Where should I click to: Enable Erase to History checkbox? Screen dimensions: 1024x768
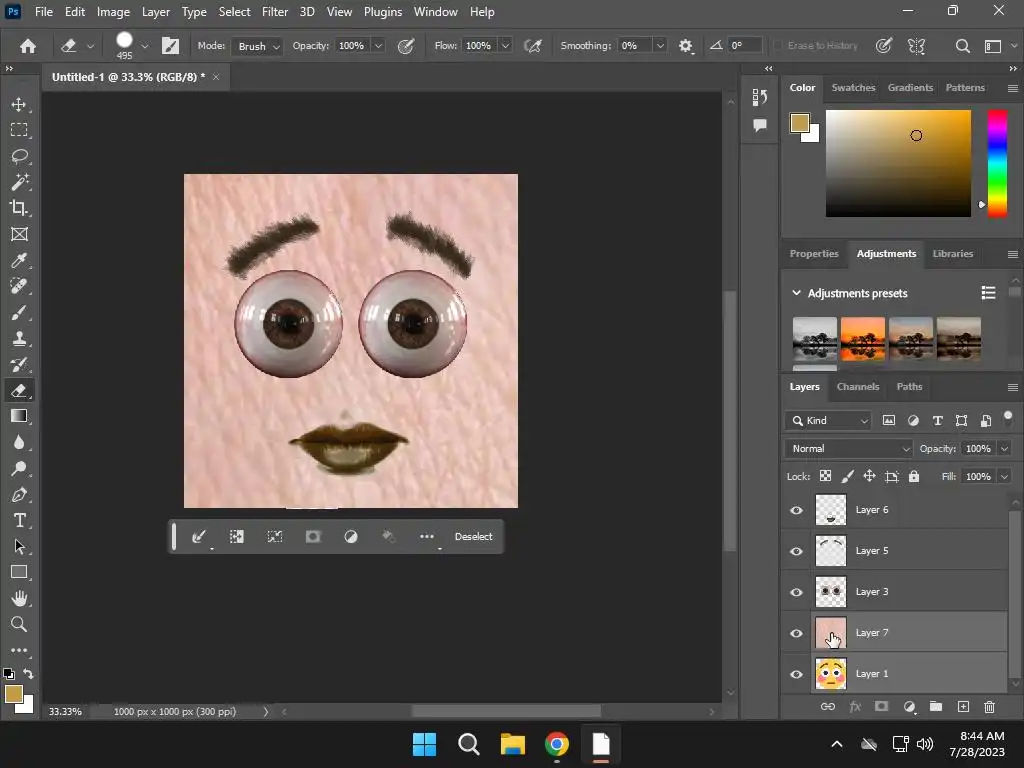(779, 46)
